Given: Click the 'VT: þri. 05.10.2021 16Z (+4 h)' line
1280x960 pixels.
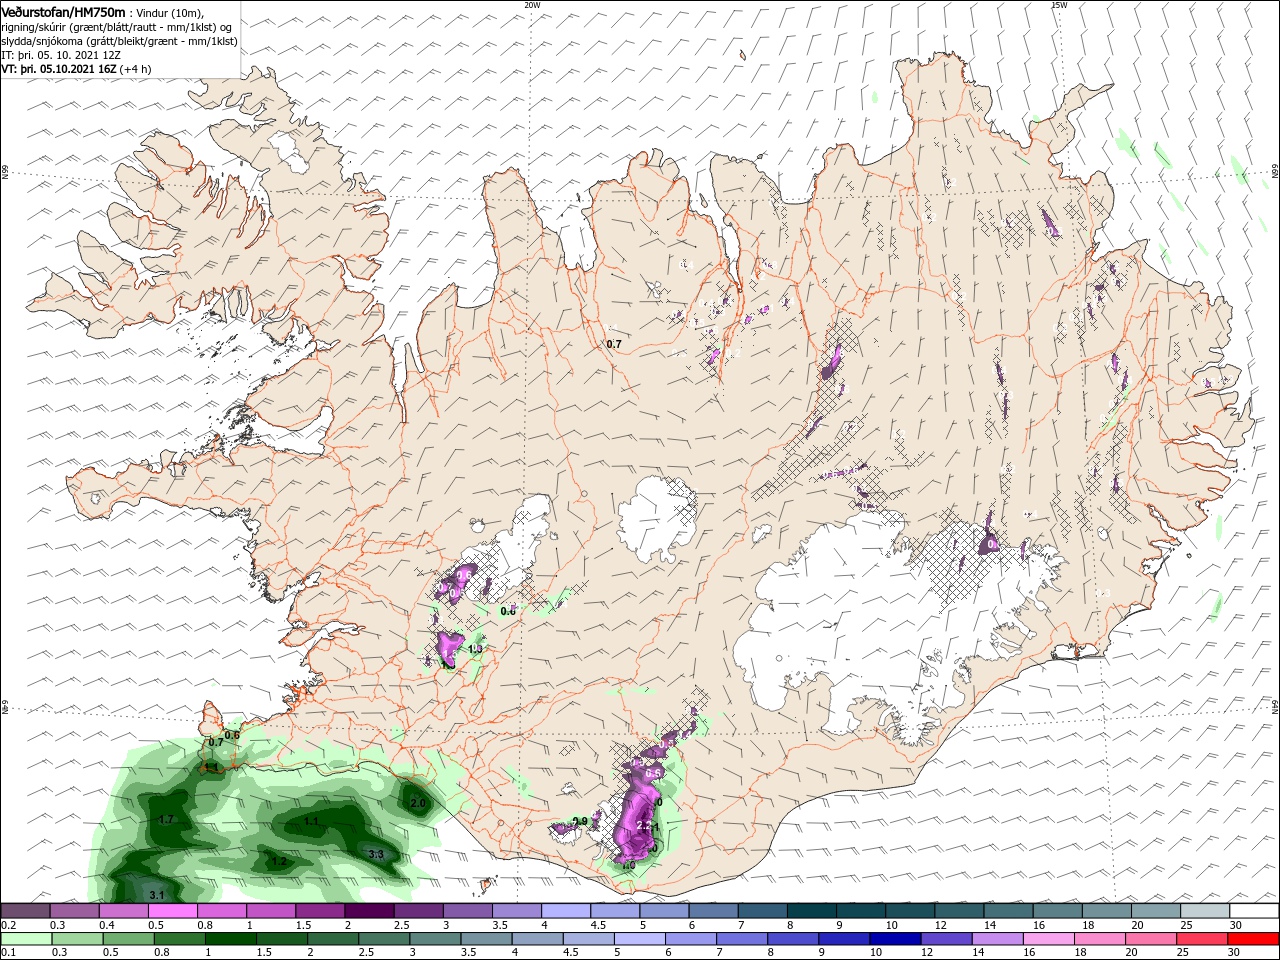Looking at the screenshot, I should (x=77, y=68).
